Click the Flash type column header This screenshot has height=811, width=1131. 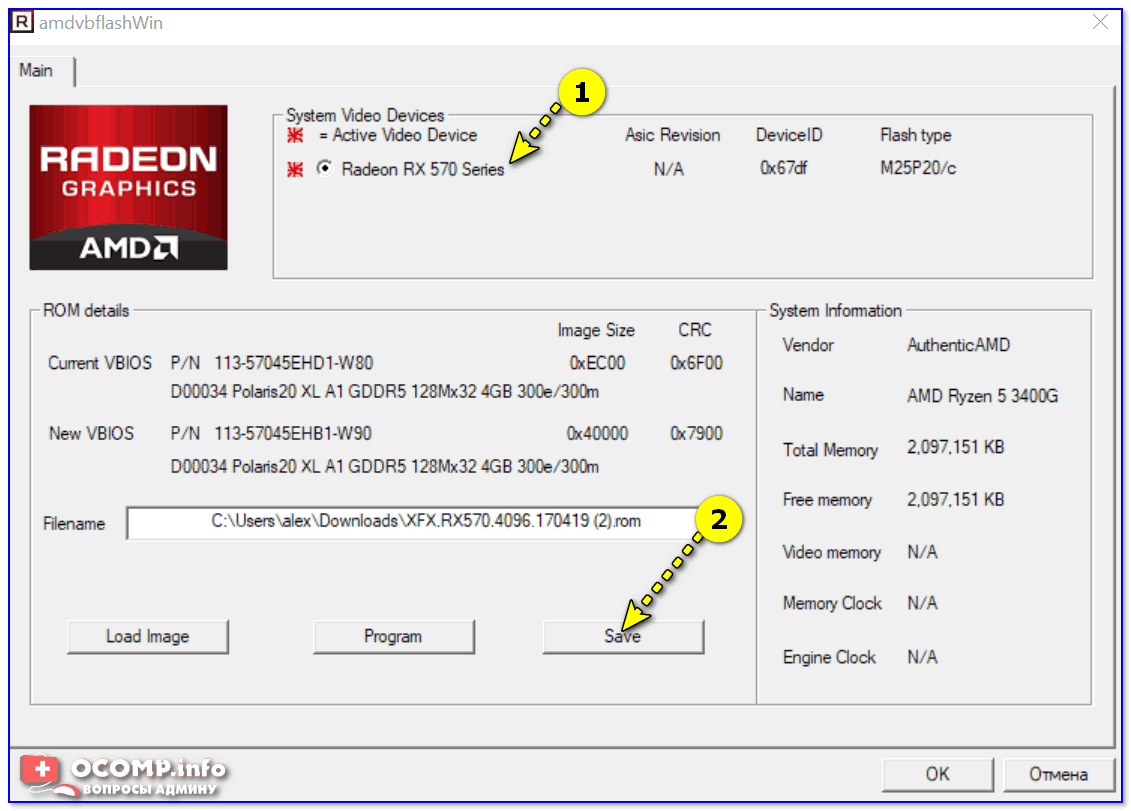pos(915,135)
